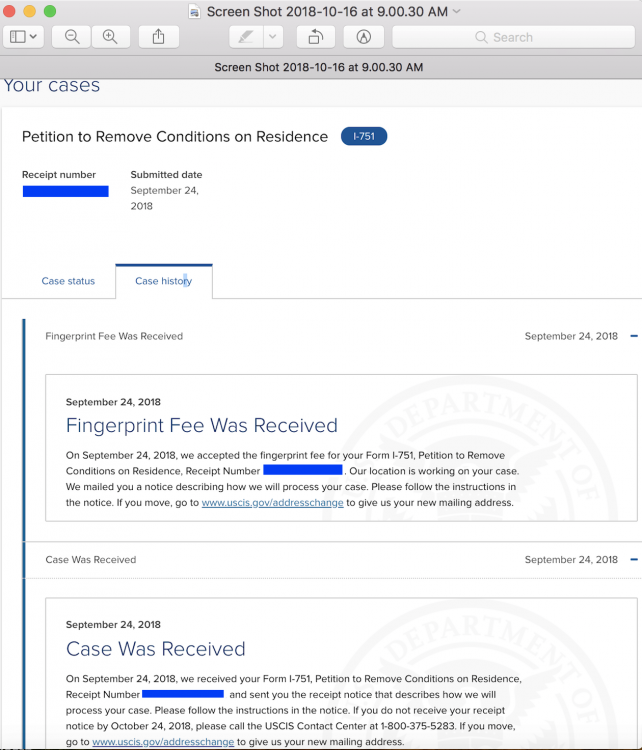Open the Share menu icon
This screenshot has height=750, width=642.
pos(159,37)
